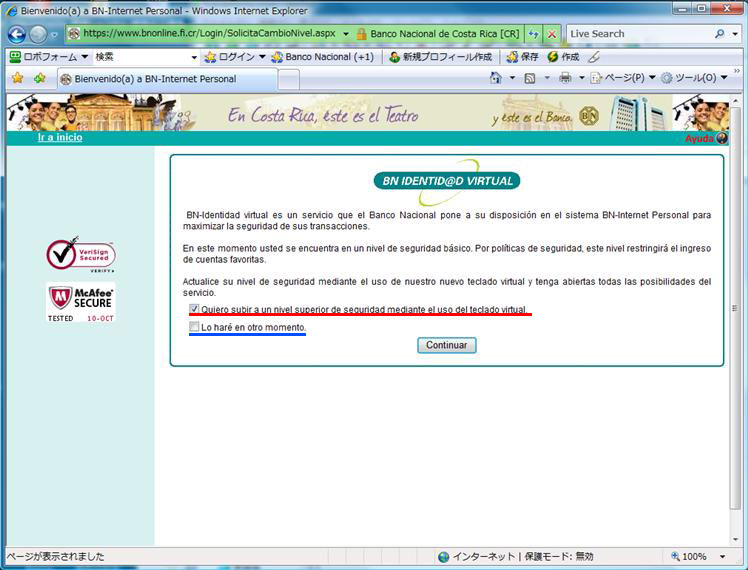Click inside the Live Search box
748x570 pixels.
pos(640,34)
